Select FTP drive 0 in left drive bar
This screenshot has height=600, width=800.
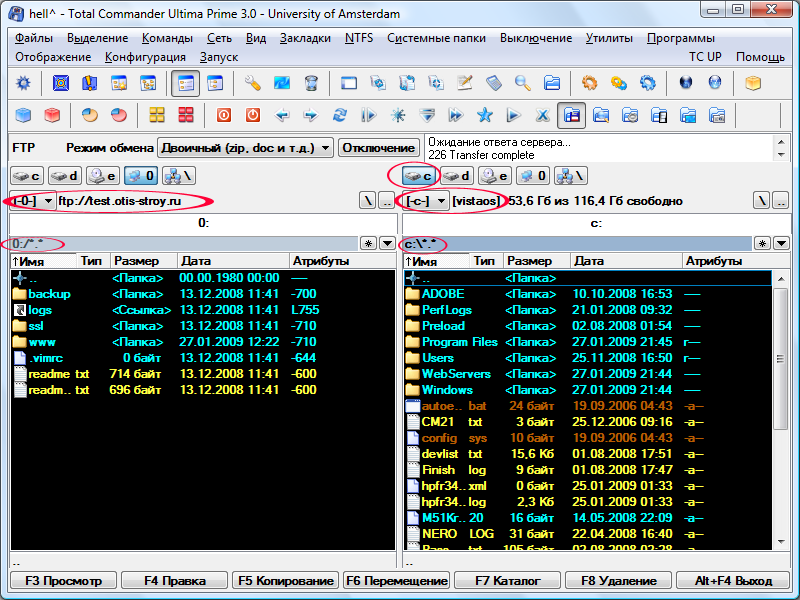(x=141, y=176)
